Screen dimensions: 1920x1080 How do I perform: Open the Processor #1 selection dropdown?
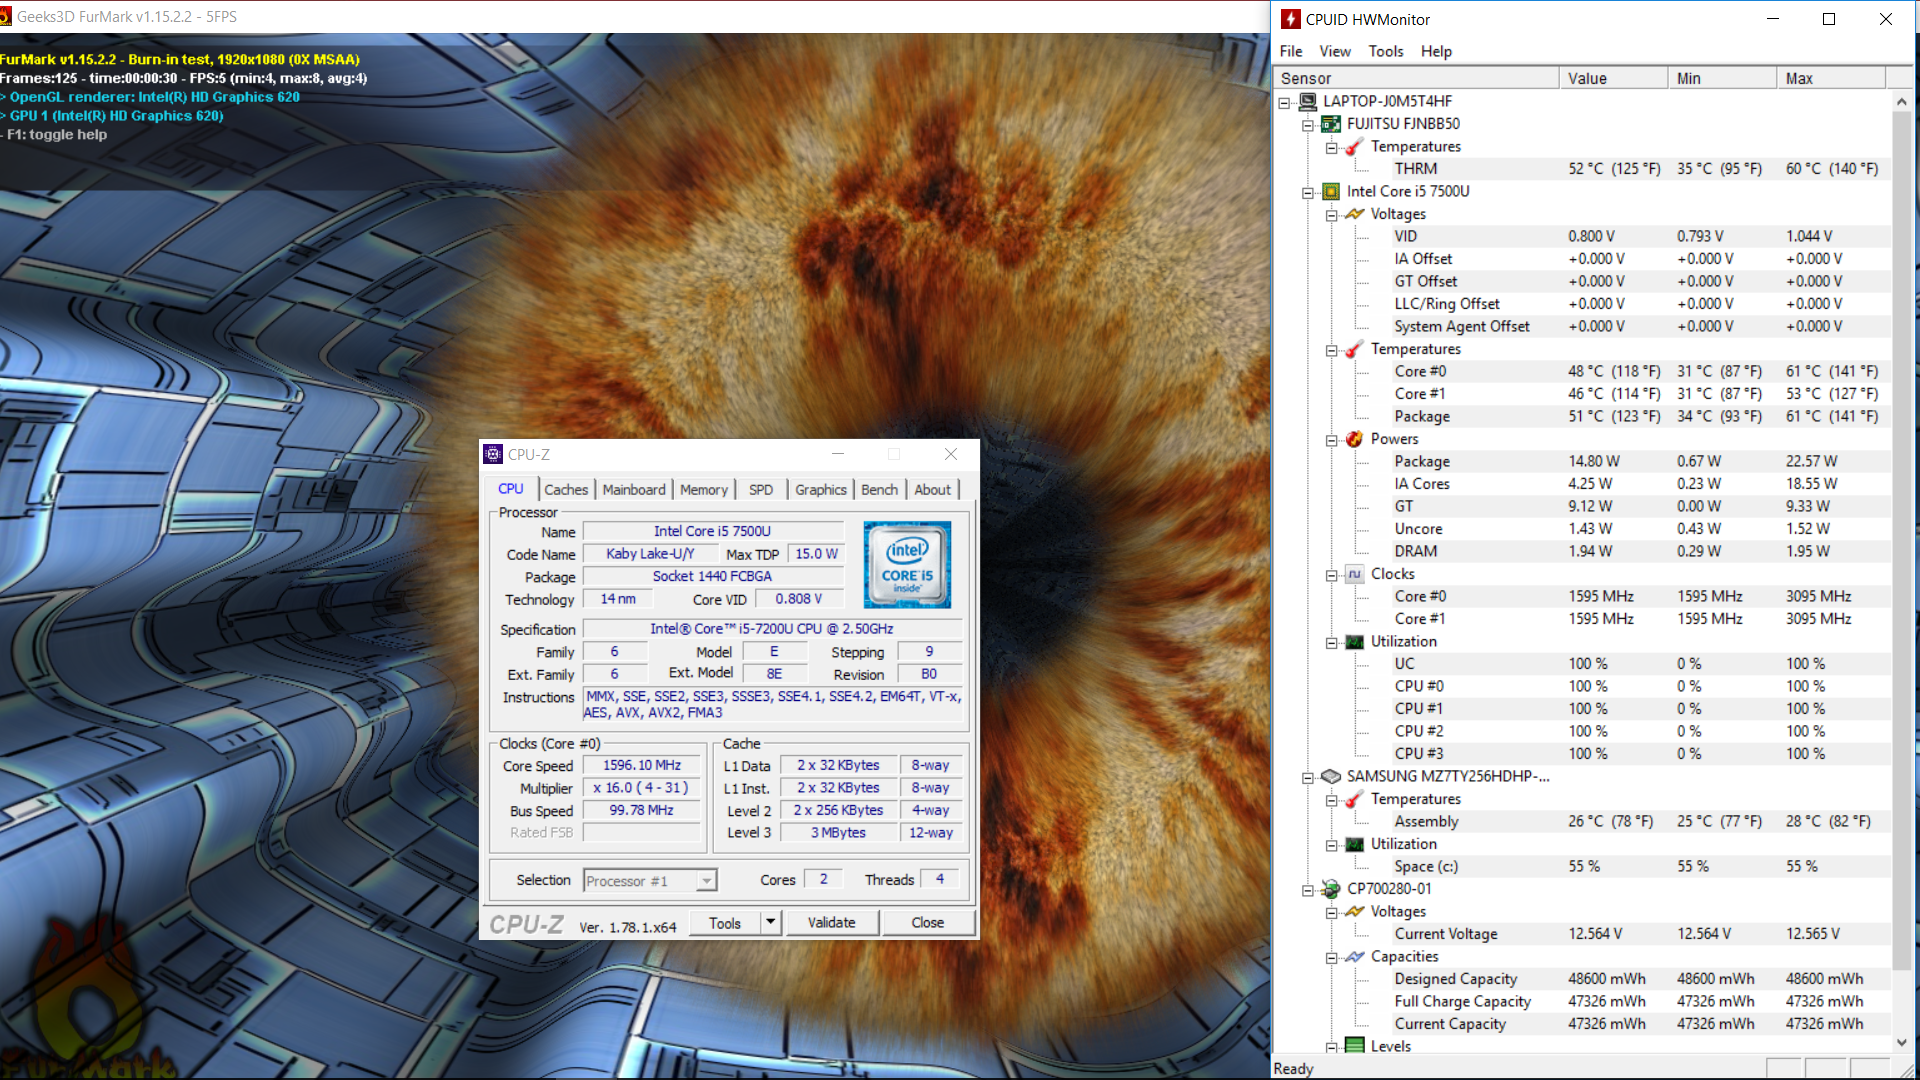tap(707, 880)
